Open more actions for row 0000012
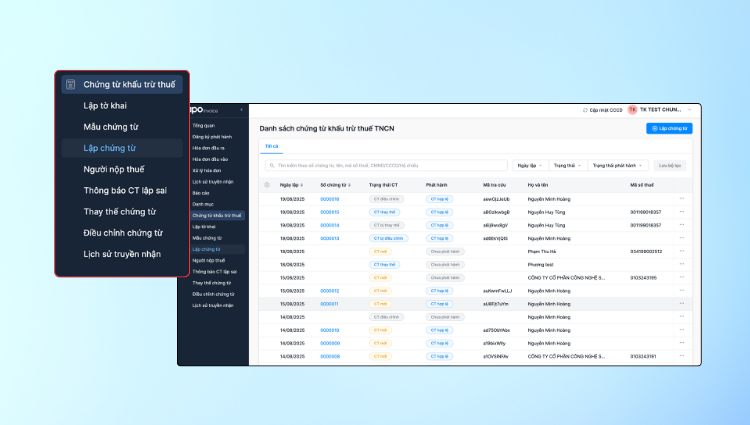 tap(682, 291)
